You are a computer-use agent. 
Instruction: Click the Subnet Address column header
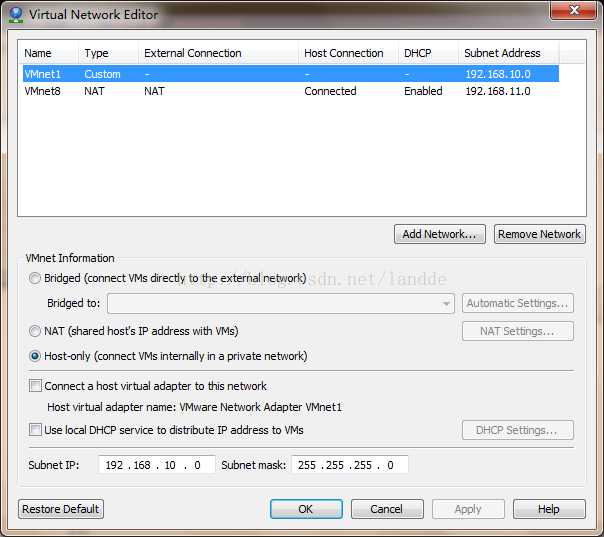pos(508,53)
